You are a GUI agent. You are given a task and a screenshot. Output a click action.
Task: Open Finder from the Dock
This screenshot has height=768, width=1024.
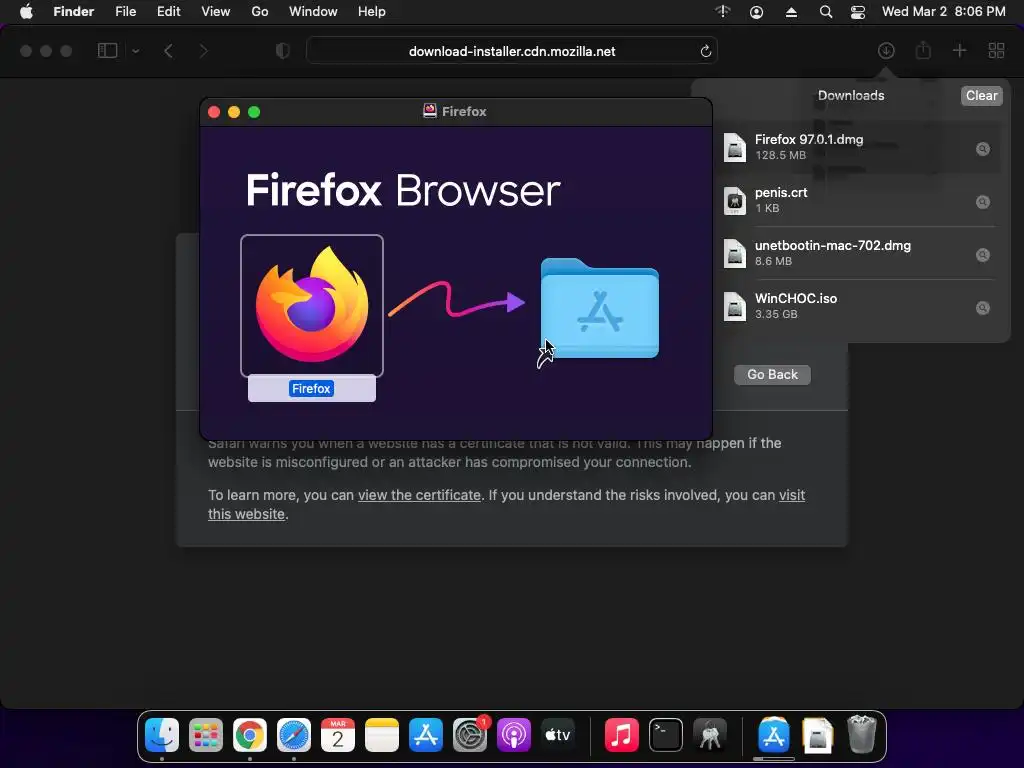162,735
